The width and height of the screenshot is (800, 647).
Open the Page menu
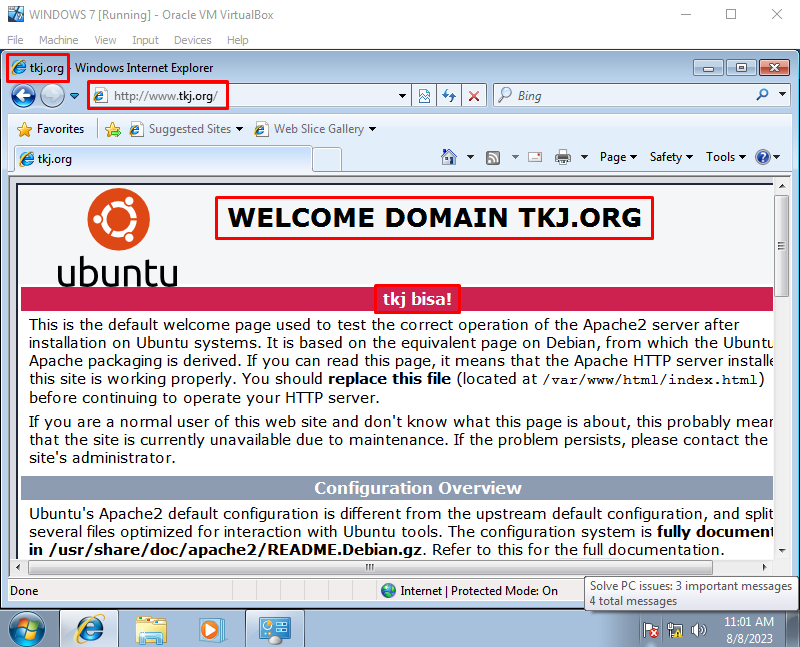pyautogui.click(x=618, y=157)
